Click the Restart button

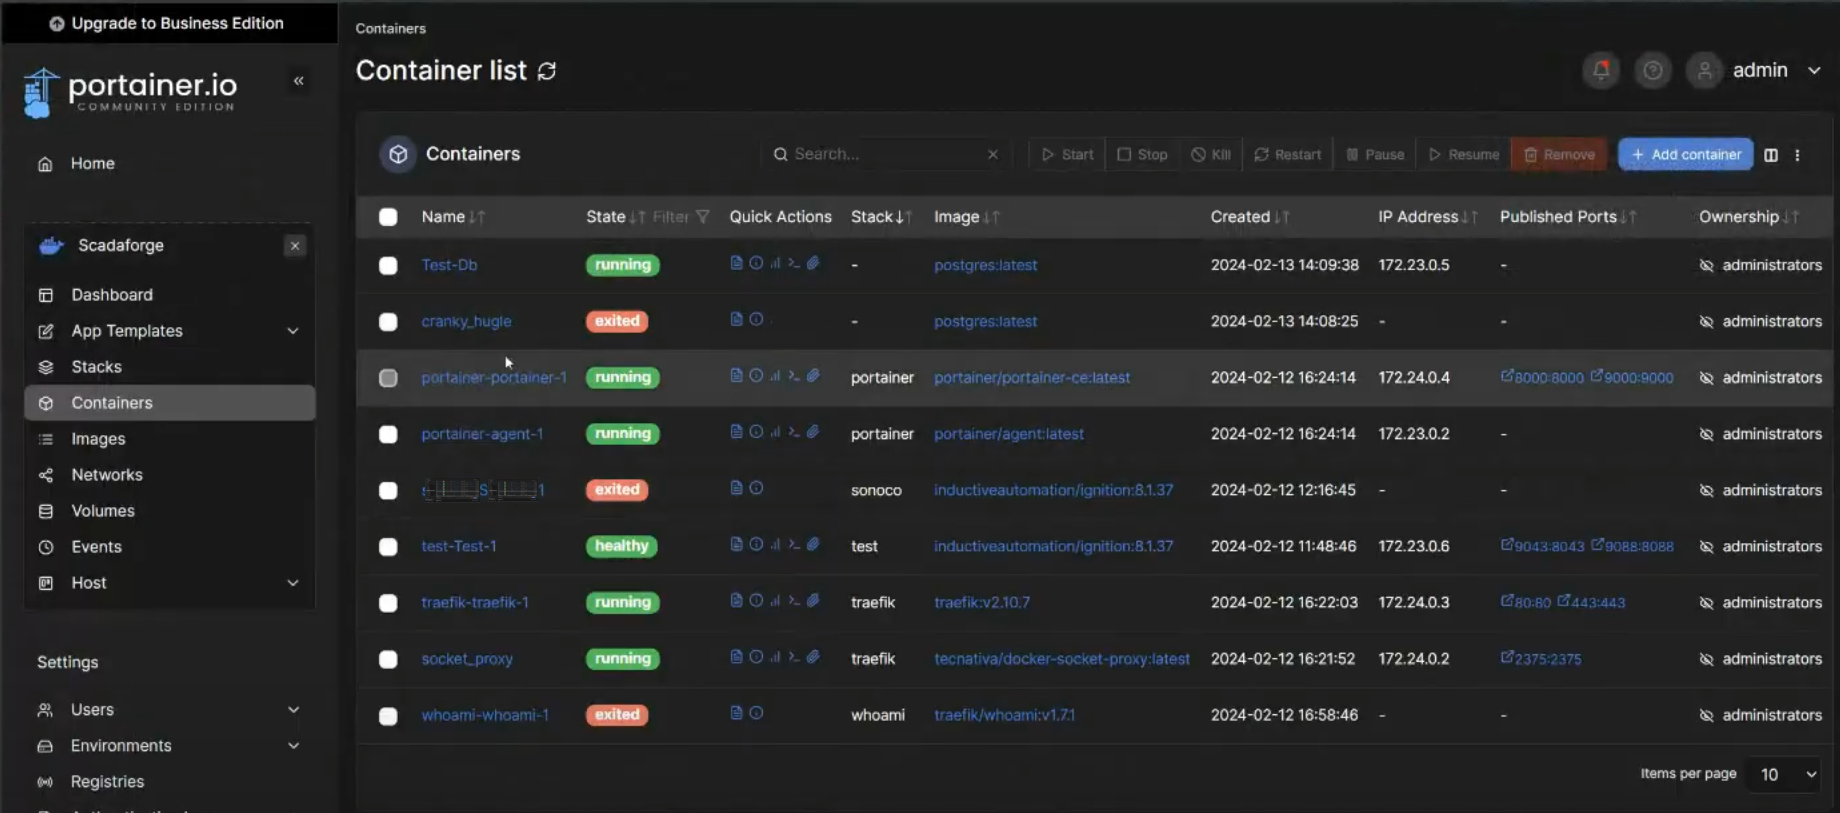[1287, 154]
